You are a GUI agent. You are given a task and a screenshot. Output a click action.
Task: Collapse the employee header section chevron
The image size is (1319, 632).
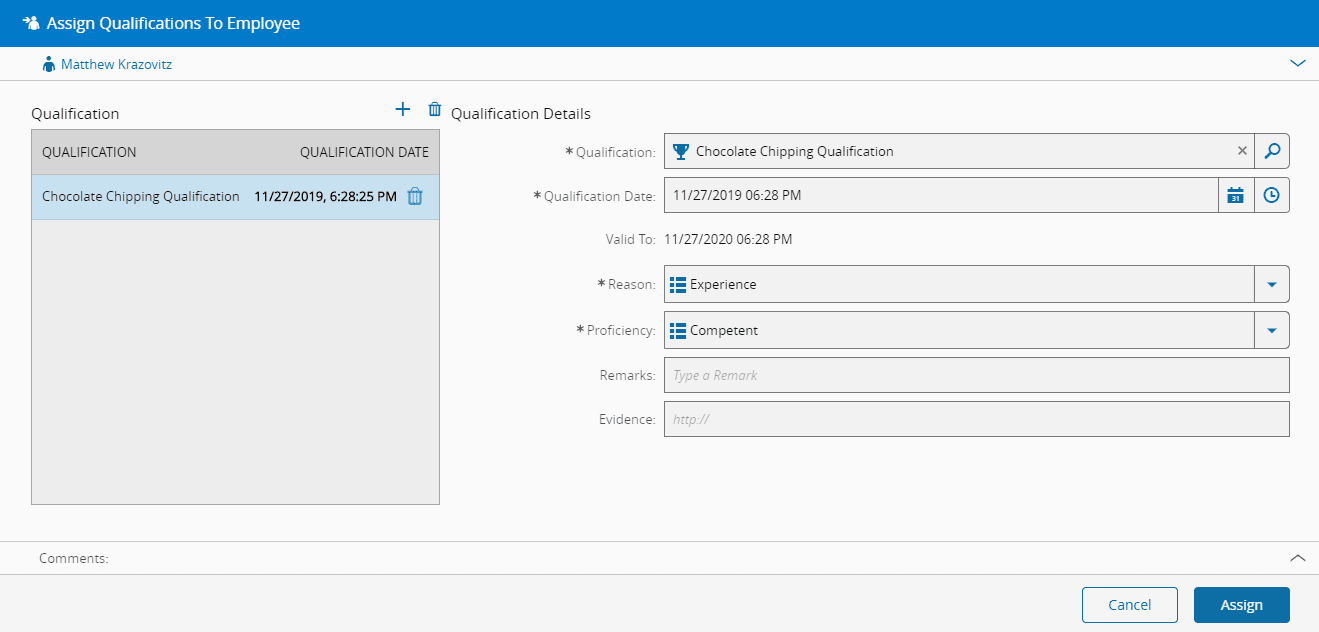(x=1297, y=63)
